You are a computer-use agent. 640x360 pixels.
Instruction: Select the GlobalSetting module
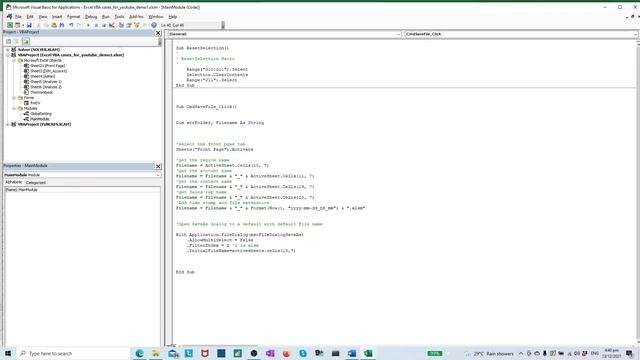pyautogui.click(x=41, y=114)
